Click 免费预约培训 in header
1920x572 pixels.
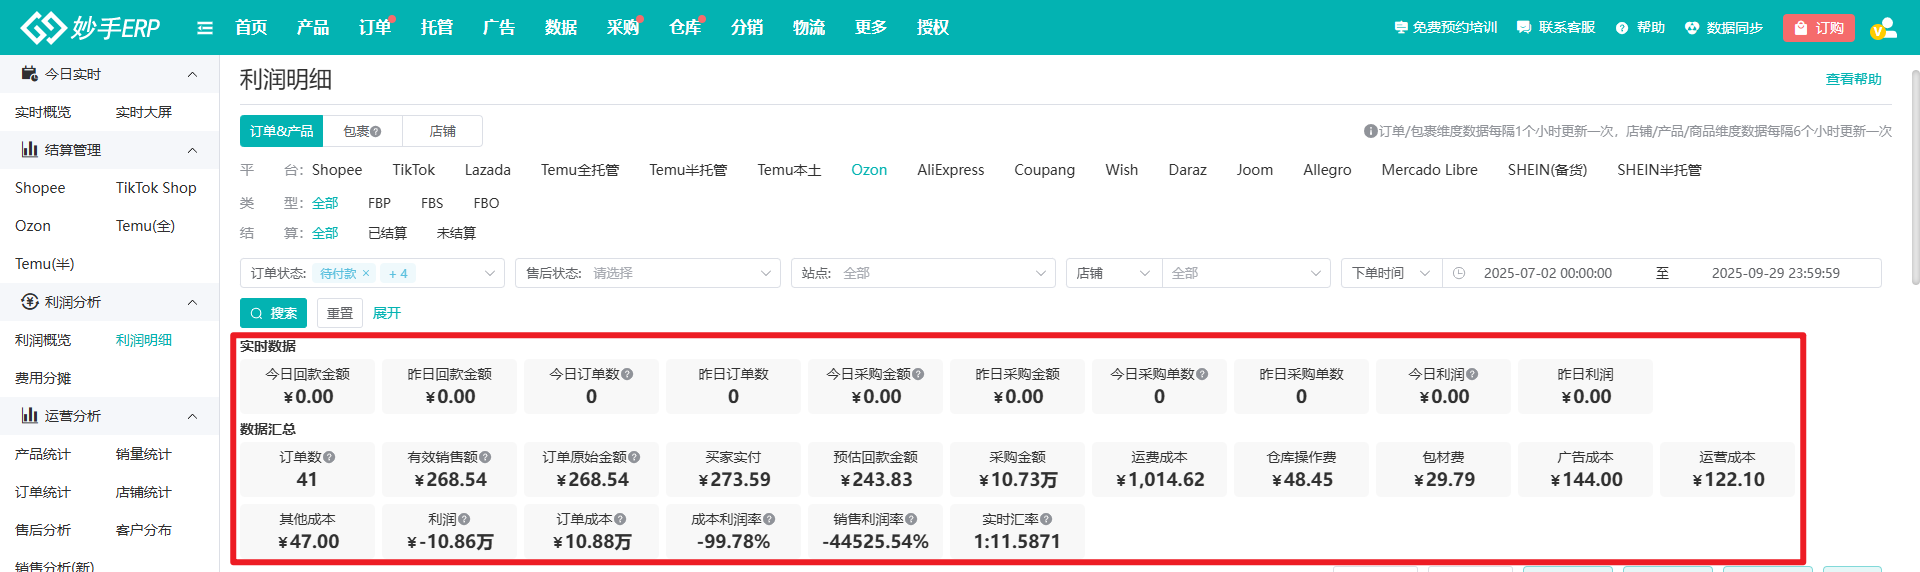click(1446, 28)
